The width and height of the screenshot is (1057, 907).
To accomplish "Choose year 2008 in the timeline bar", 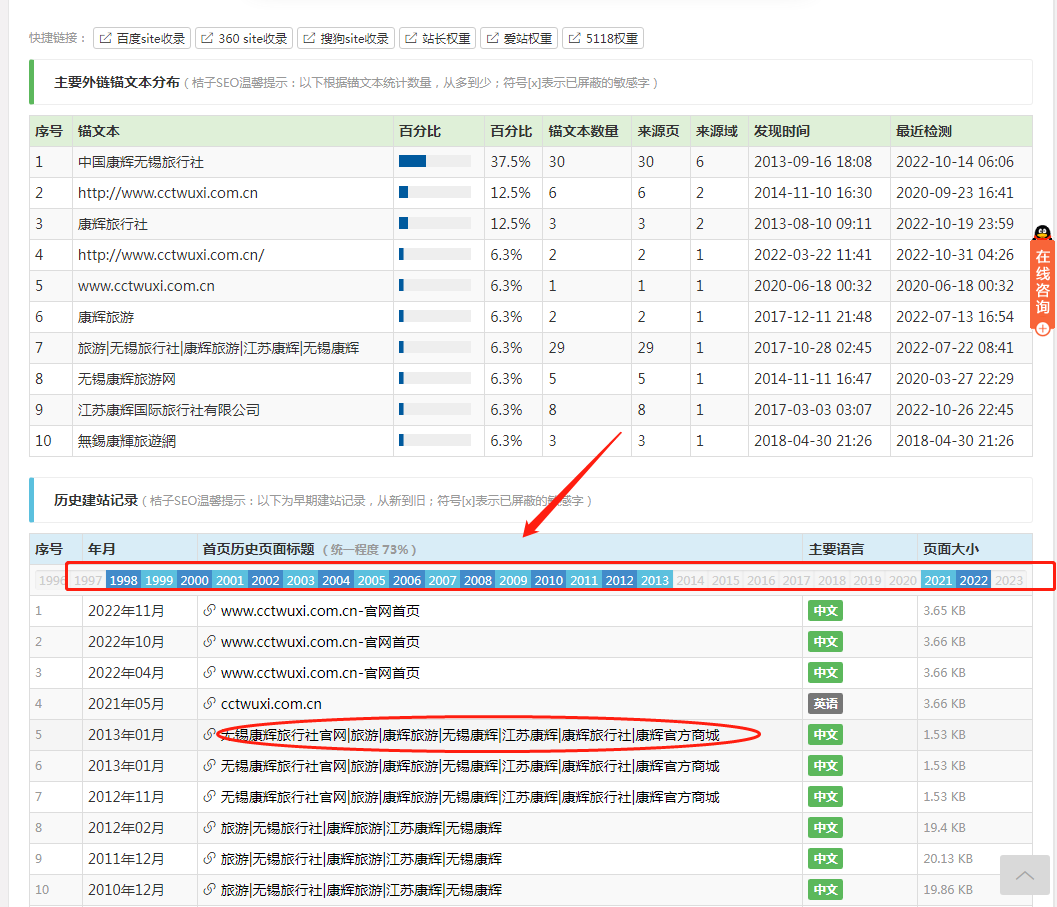I will (478, 580).
